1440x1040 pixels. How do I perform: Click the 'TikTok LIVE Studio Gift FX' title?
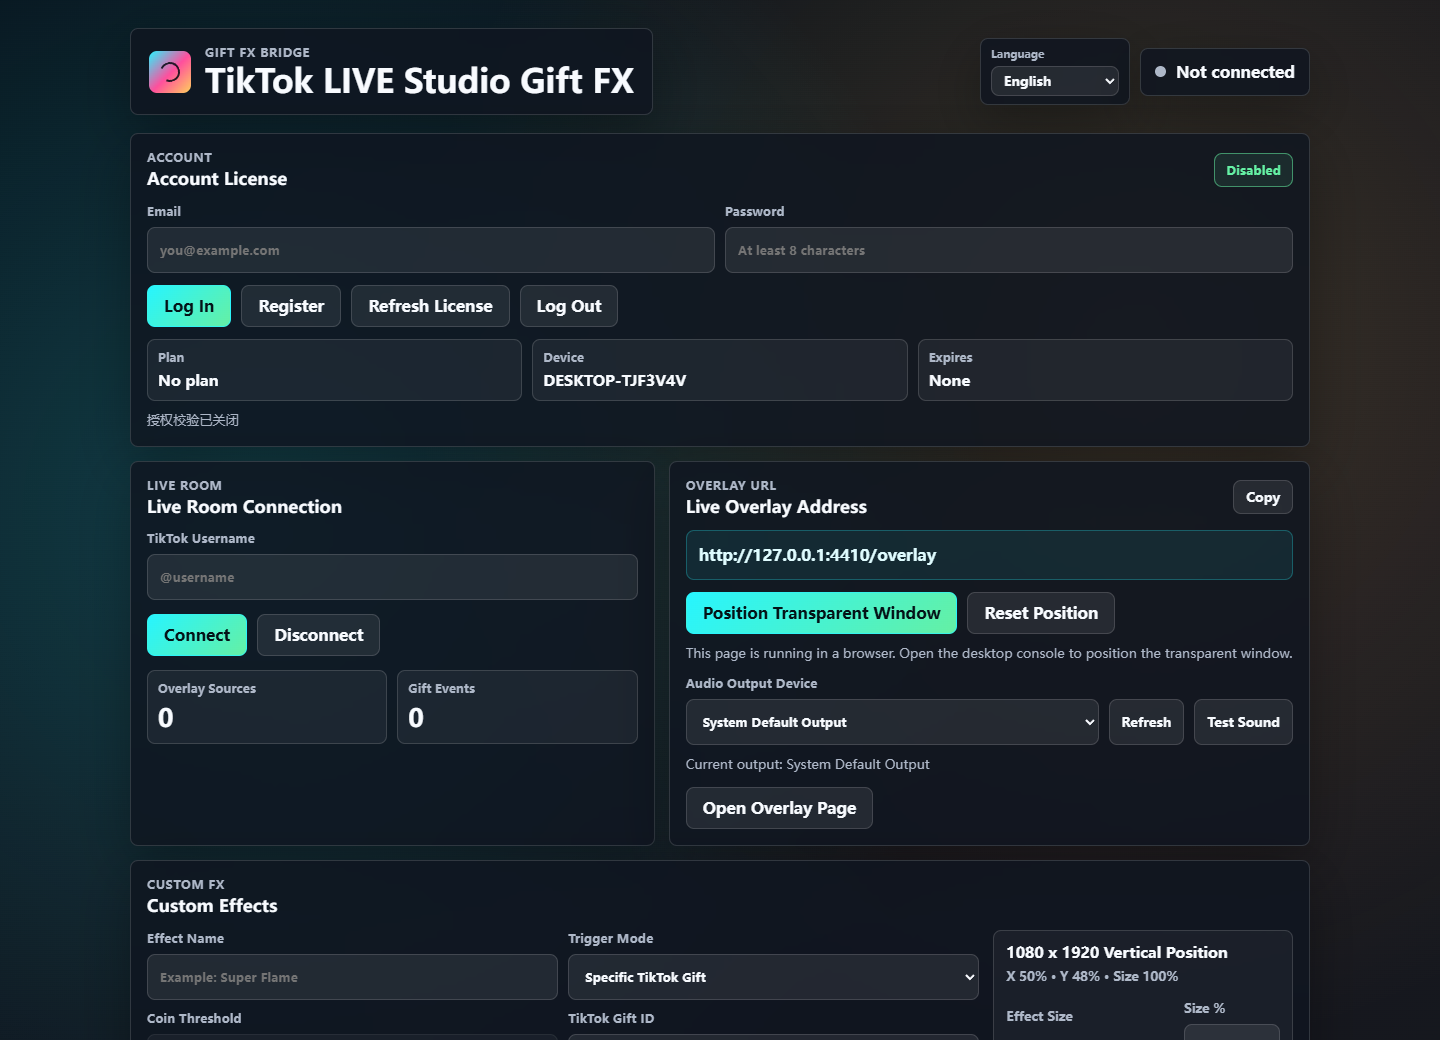[x=419, y=81]
